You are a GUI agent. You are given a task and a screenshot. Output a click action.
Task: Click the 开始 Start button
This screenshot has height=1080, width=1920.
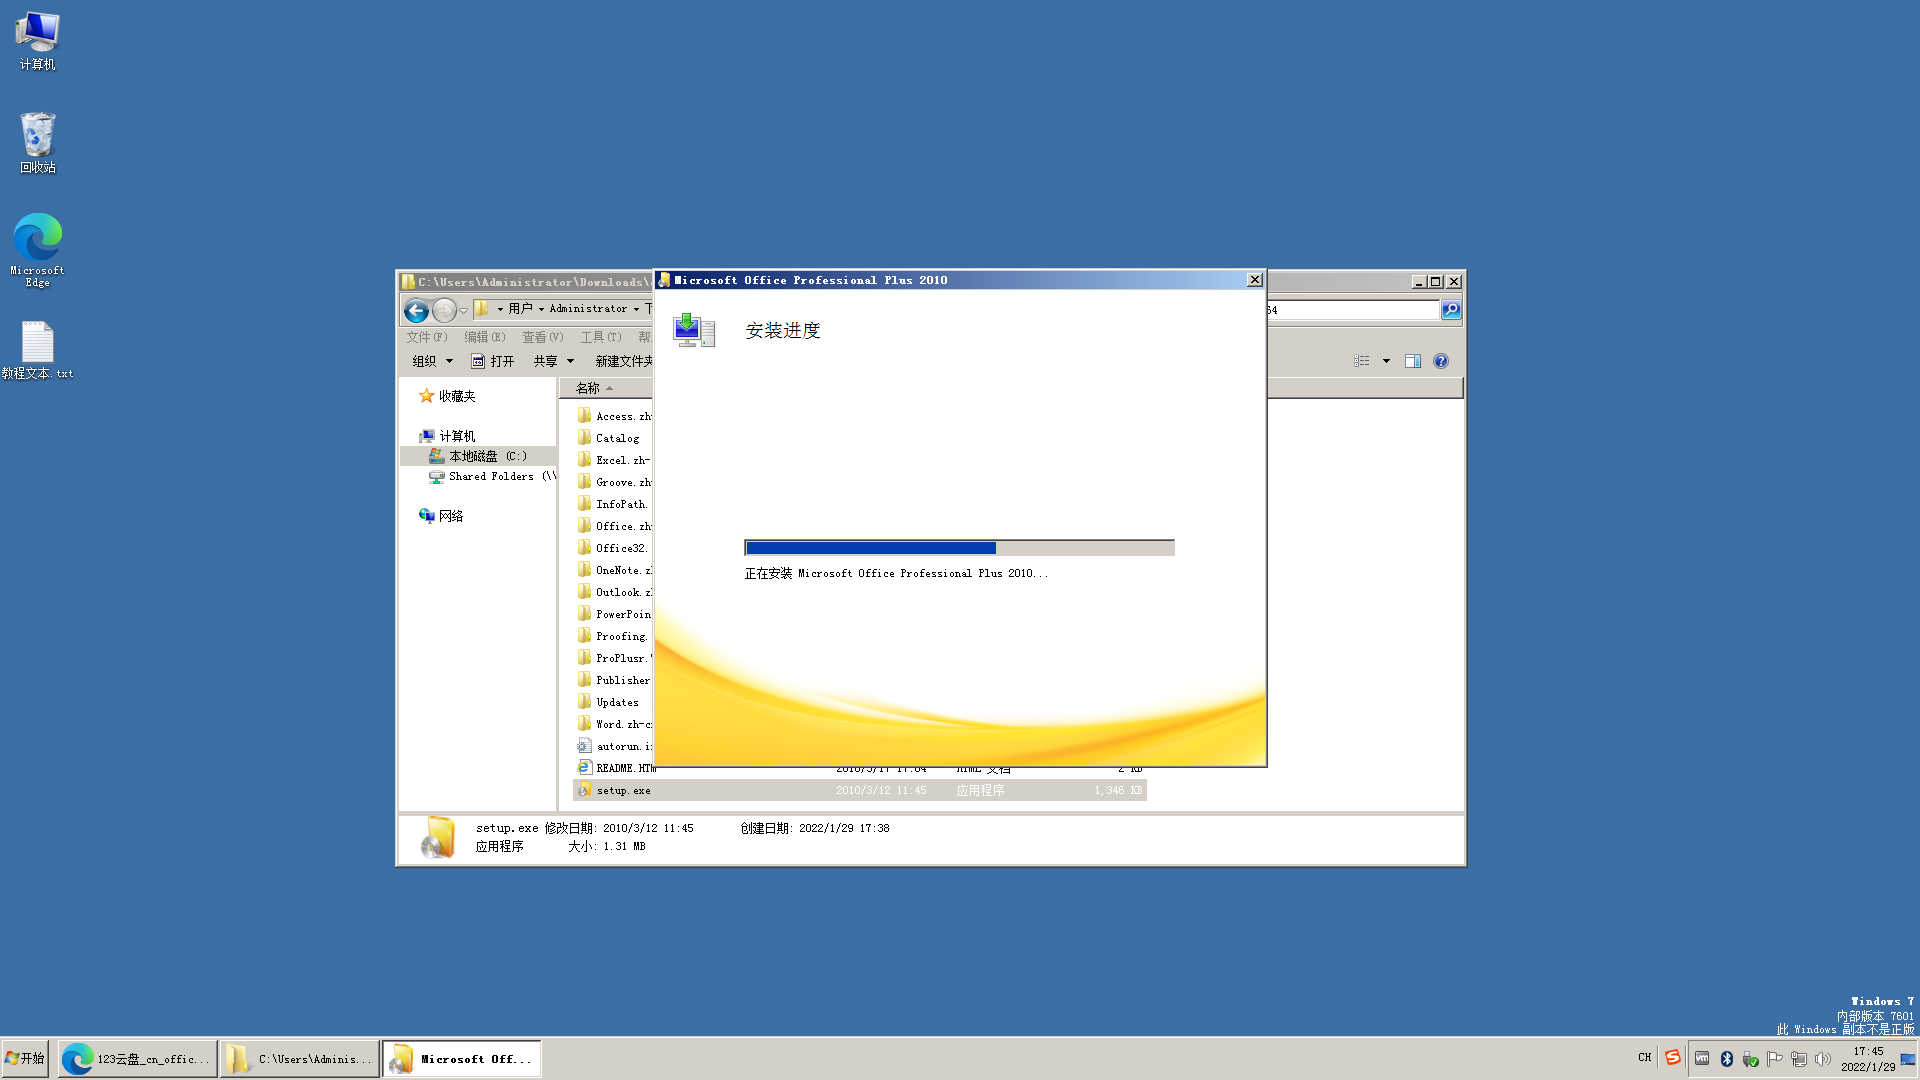coord(25,1059)
